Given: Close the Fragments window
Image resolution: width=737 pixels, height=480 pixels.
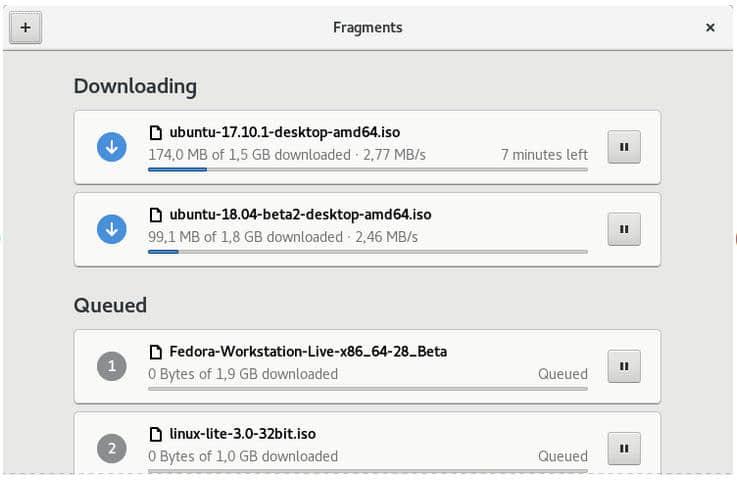Looking at the screenshot, I should tap(710, 28).
